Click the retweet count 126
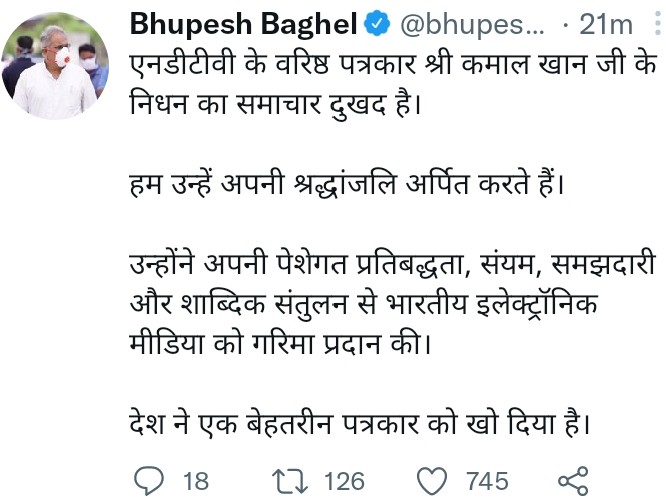This screenshot has width=666, height=501. (x=344, y=481)
